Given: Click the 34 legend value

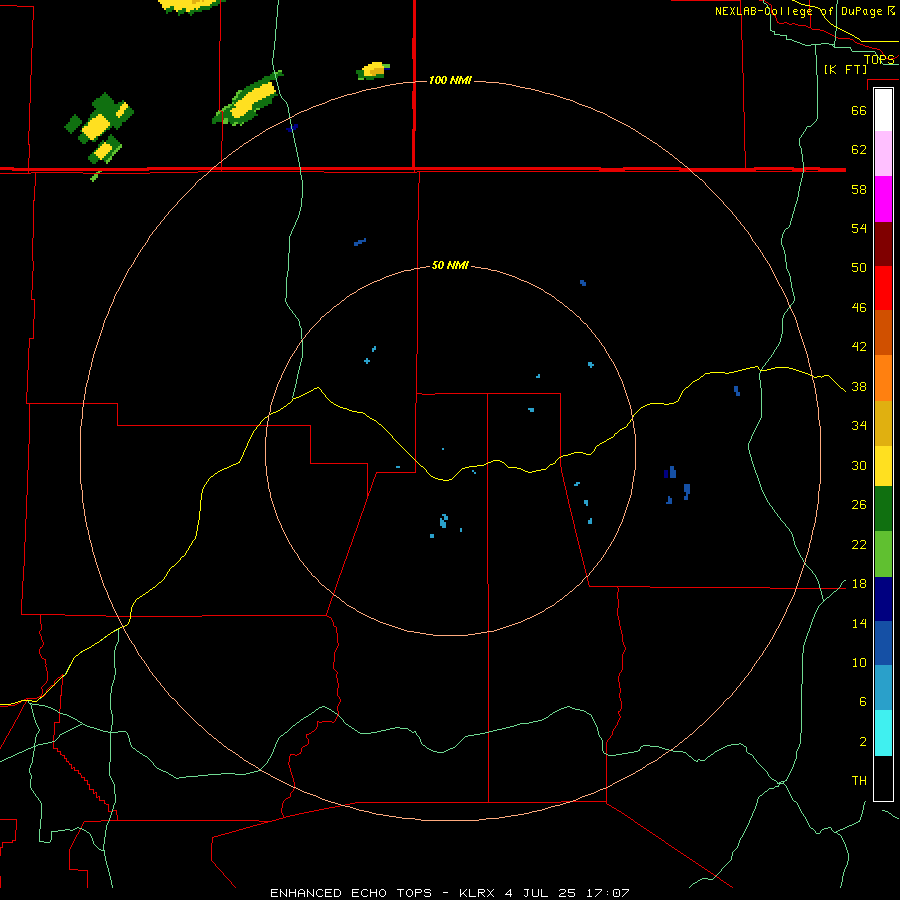Looking at the screenshot, I should tap(859, 426).
